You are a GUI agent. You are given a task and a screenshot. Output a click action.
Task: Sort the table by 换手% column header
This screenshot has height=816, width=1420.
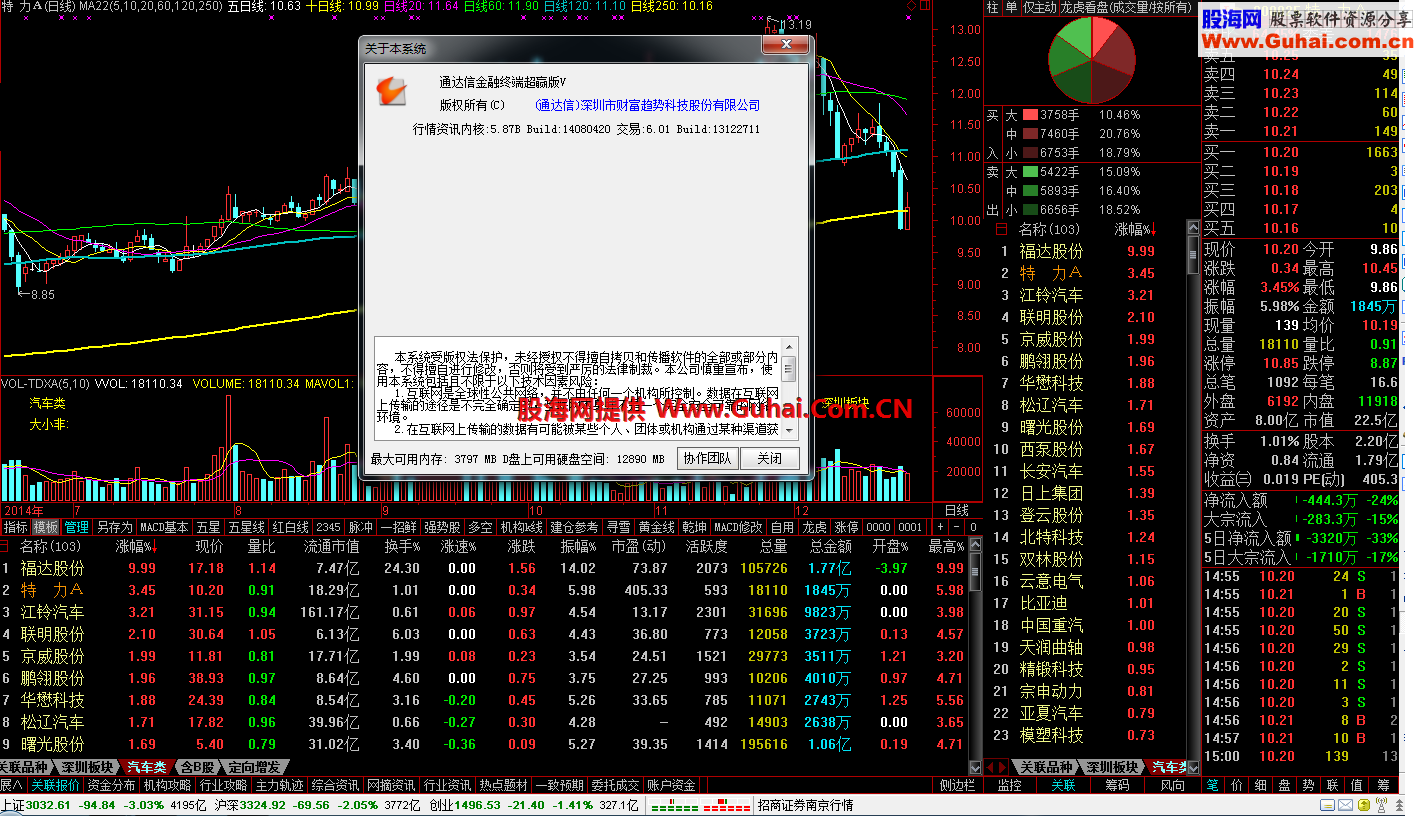tap(403, 546)
